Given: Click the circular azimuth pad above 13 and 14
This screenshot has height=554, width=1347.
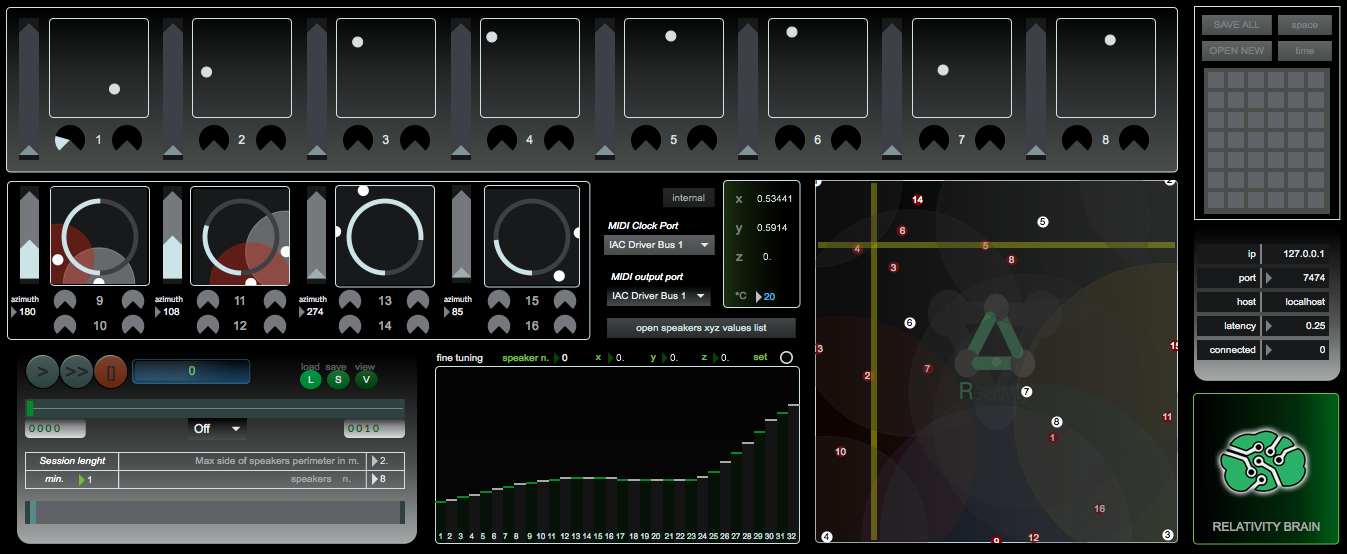Looking at the screenshot, I should [x=385, y=235].
